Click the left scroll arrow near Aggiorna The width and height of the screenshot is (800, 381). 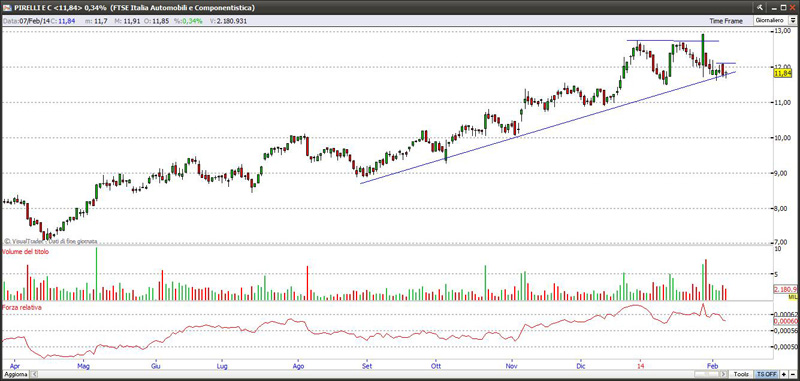pyautogui.click(x=35, y=375)
